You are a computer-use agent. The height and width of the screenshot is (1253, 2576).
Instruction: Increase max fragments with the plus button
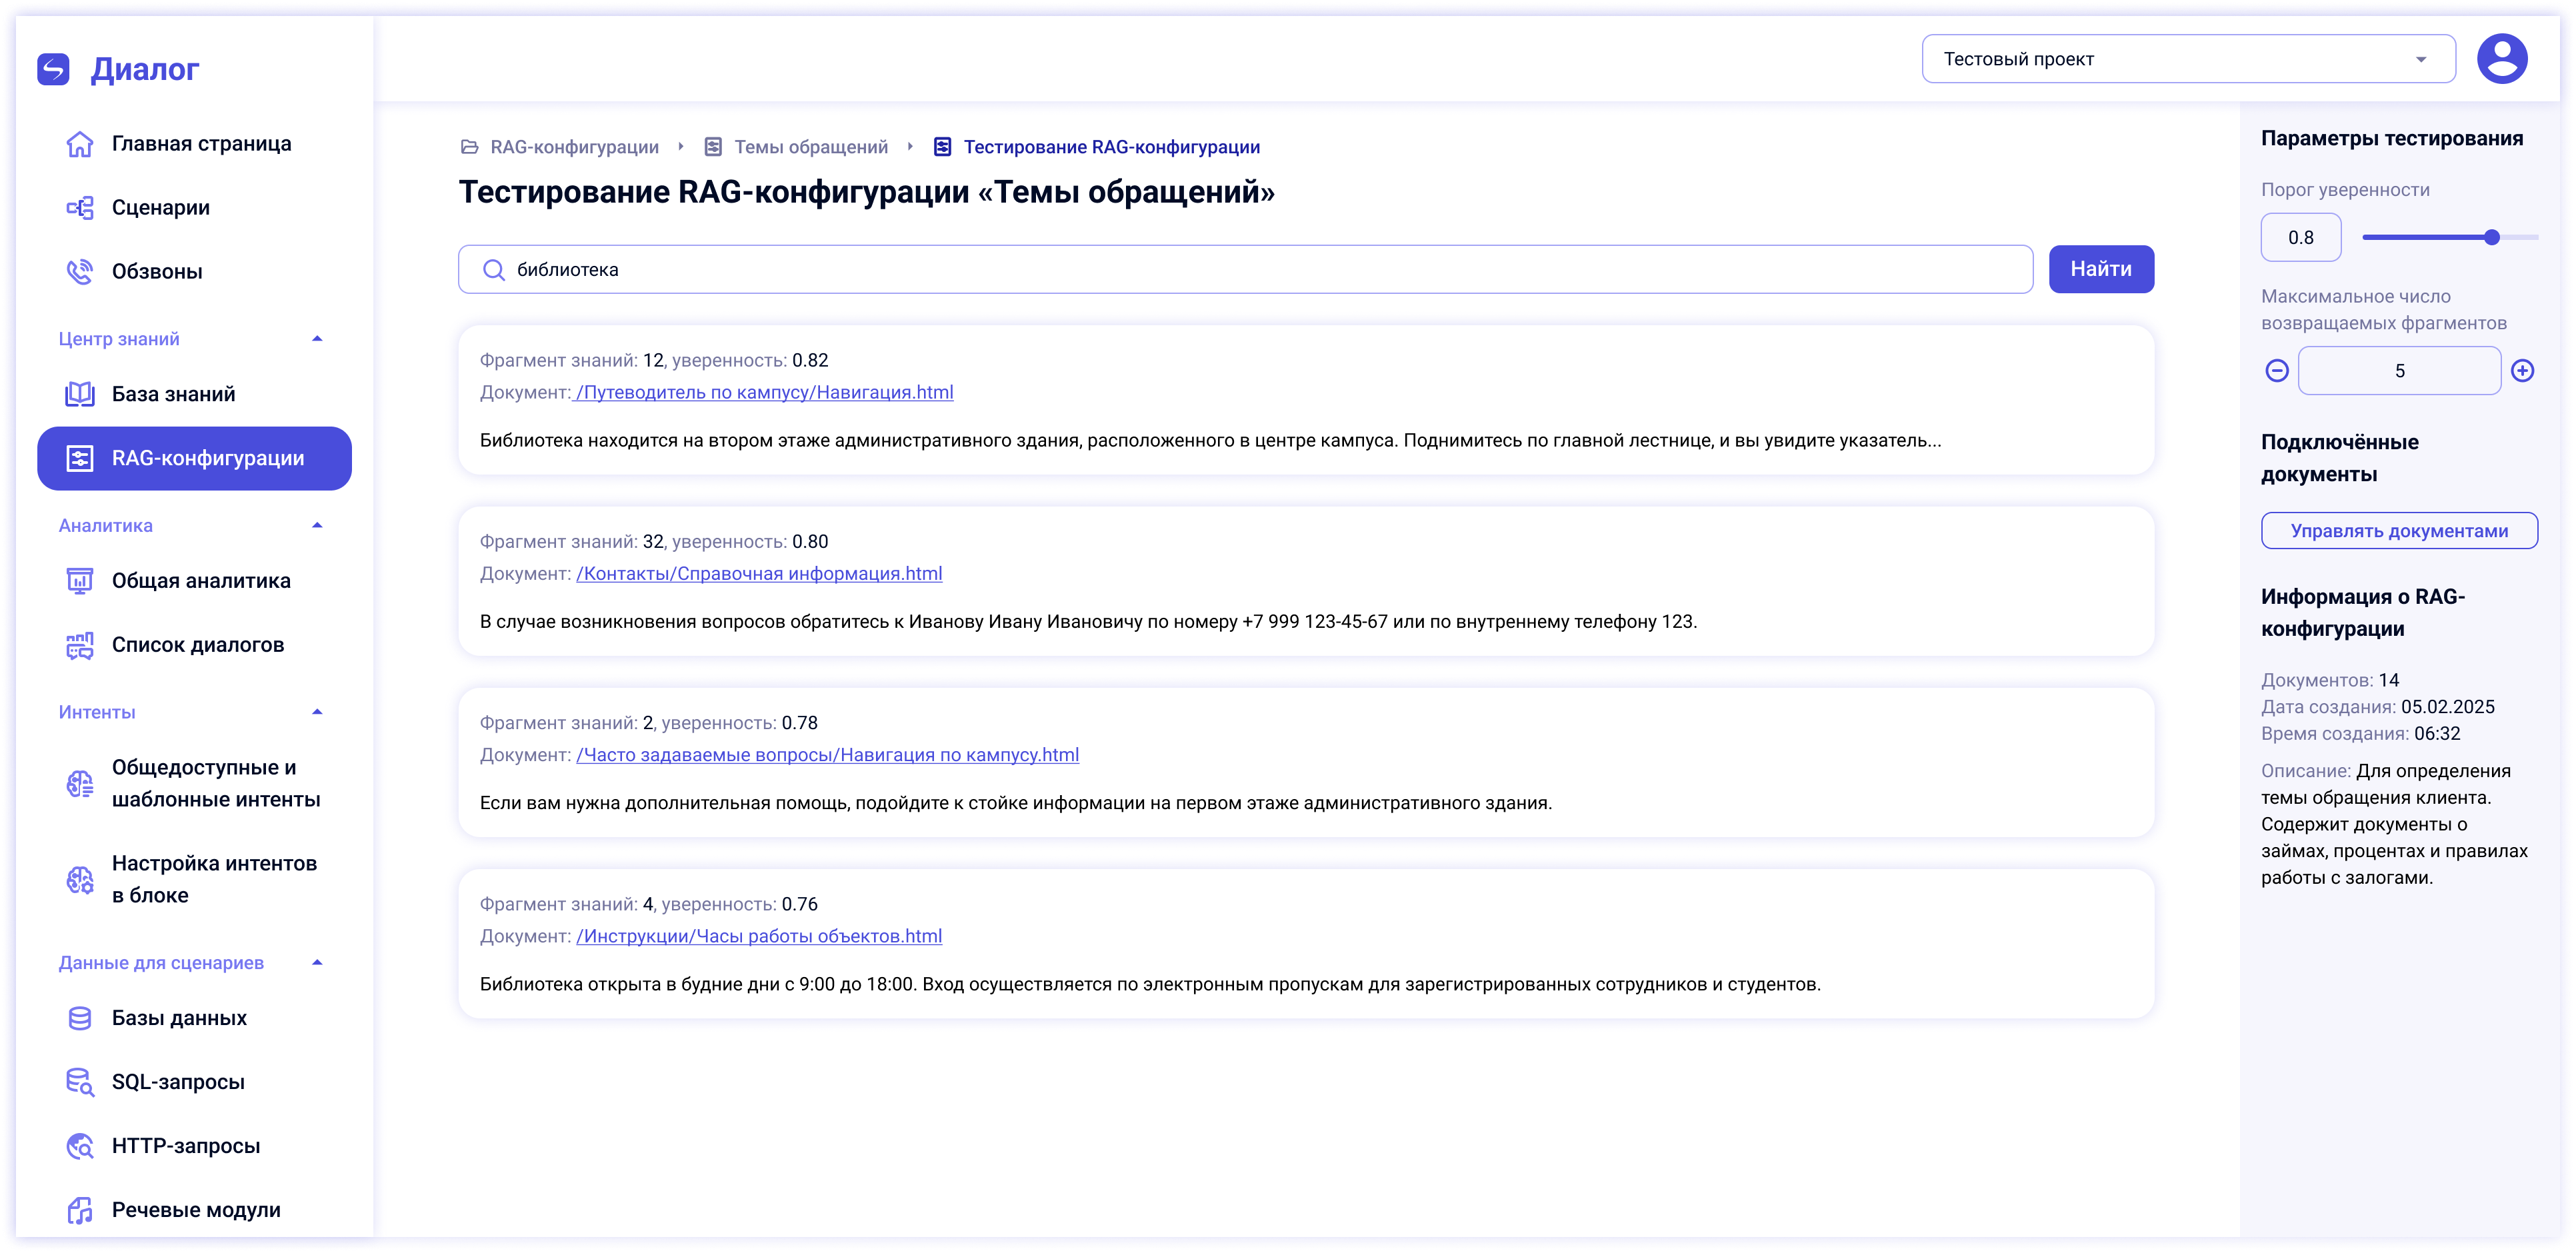click(2523, 371)
